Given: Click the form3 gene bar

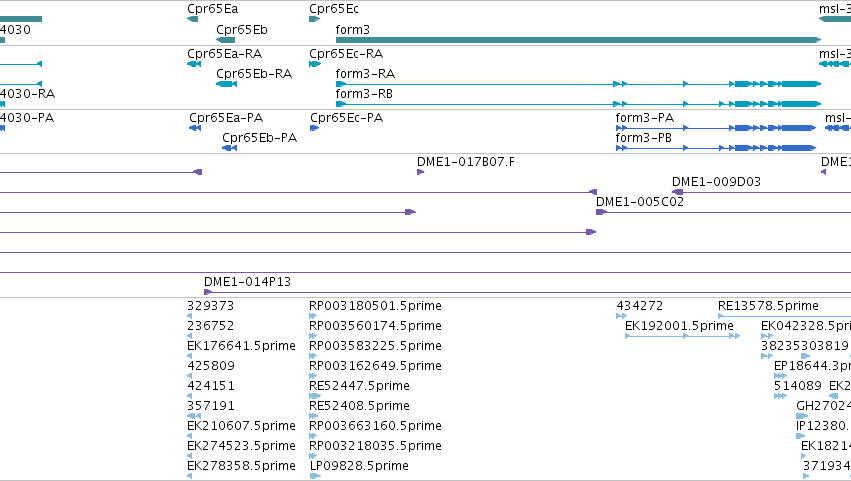Looking at the screenshot, I should coord(579,40).
